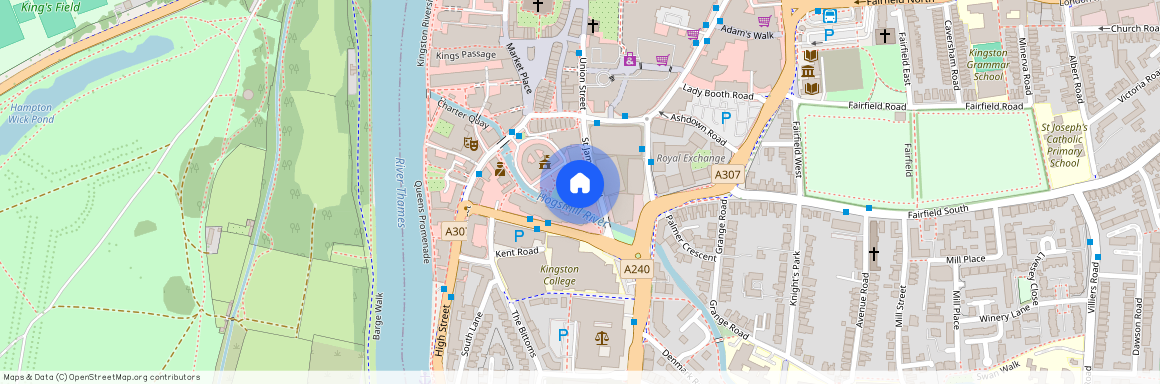The image size is (1160, 384).
Task: Click the Mill Street label
Action: [900, 306]
